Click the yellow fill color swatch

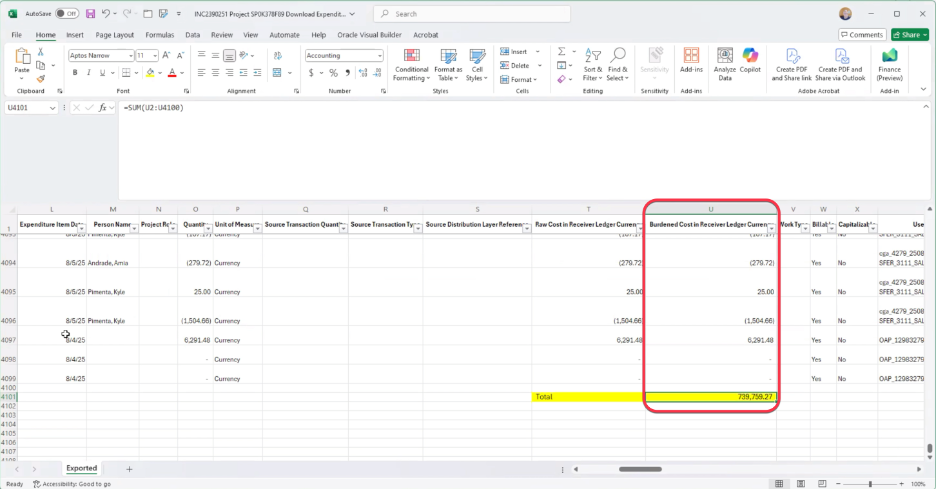(x=150, y=73)
